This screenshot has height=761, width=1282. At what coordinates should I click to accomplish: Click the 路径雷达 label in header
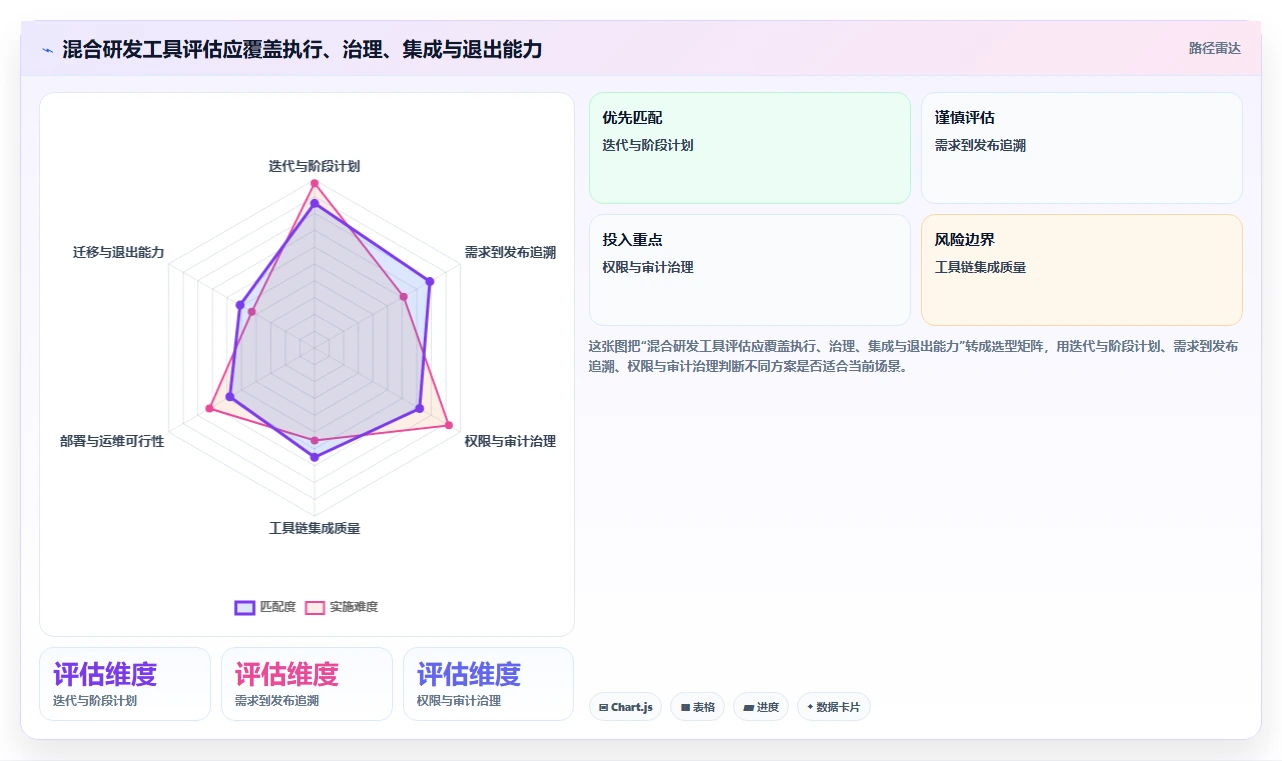1215,48
